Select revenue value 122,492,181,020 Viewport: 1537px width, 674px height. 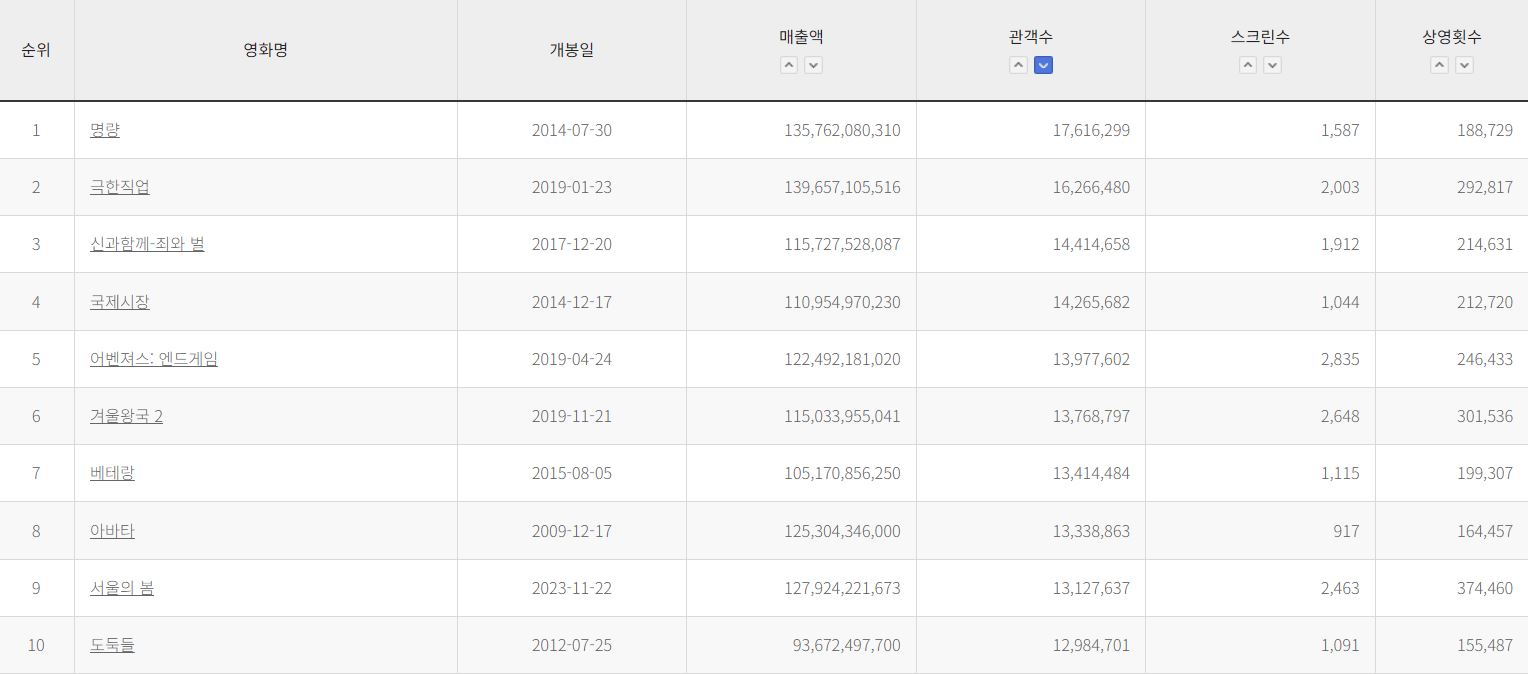[842, 359]
